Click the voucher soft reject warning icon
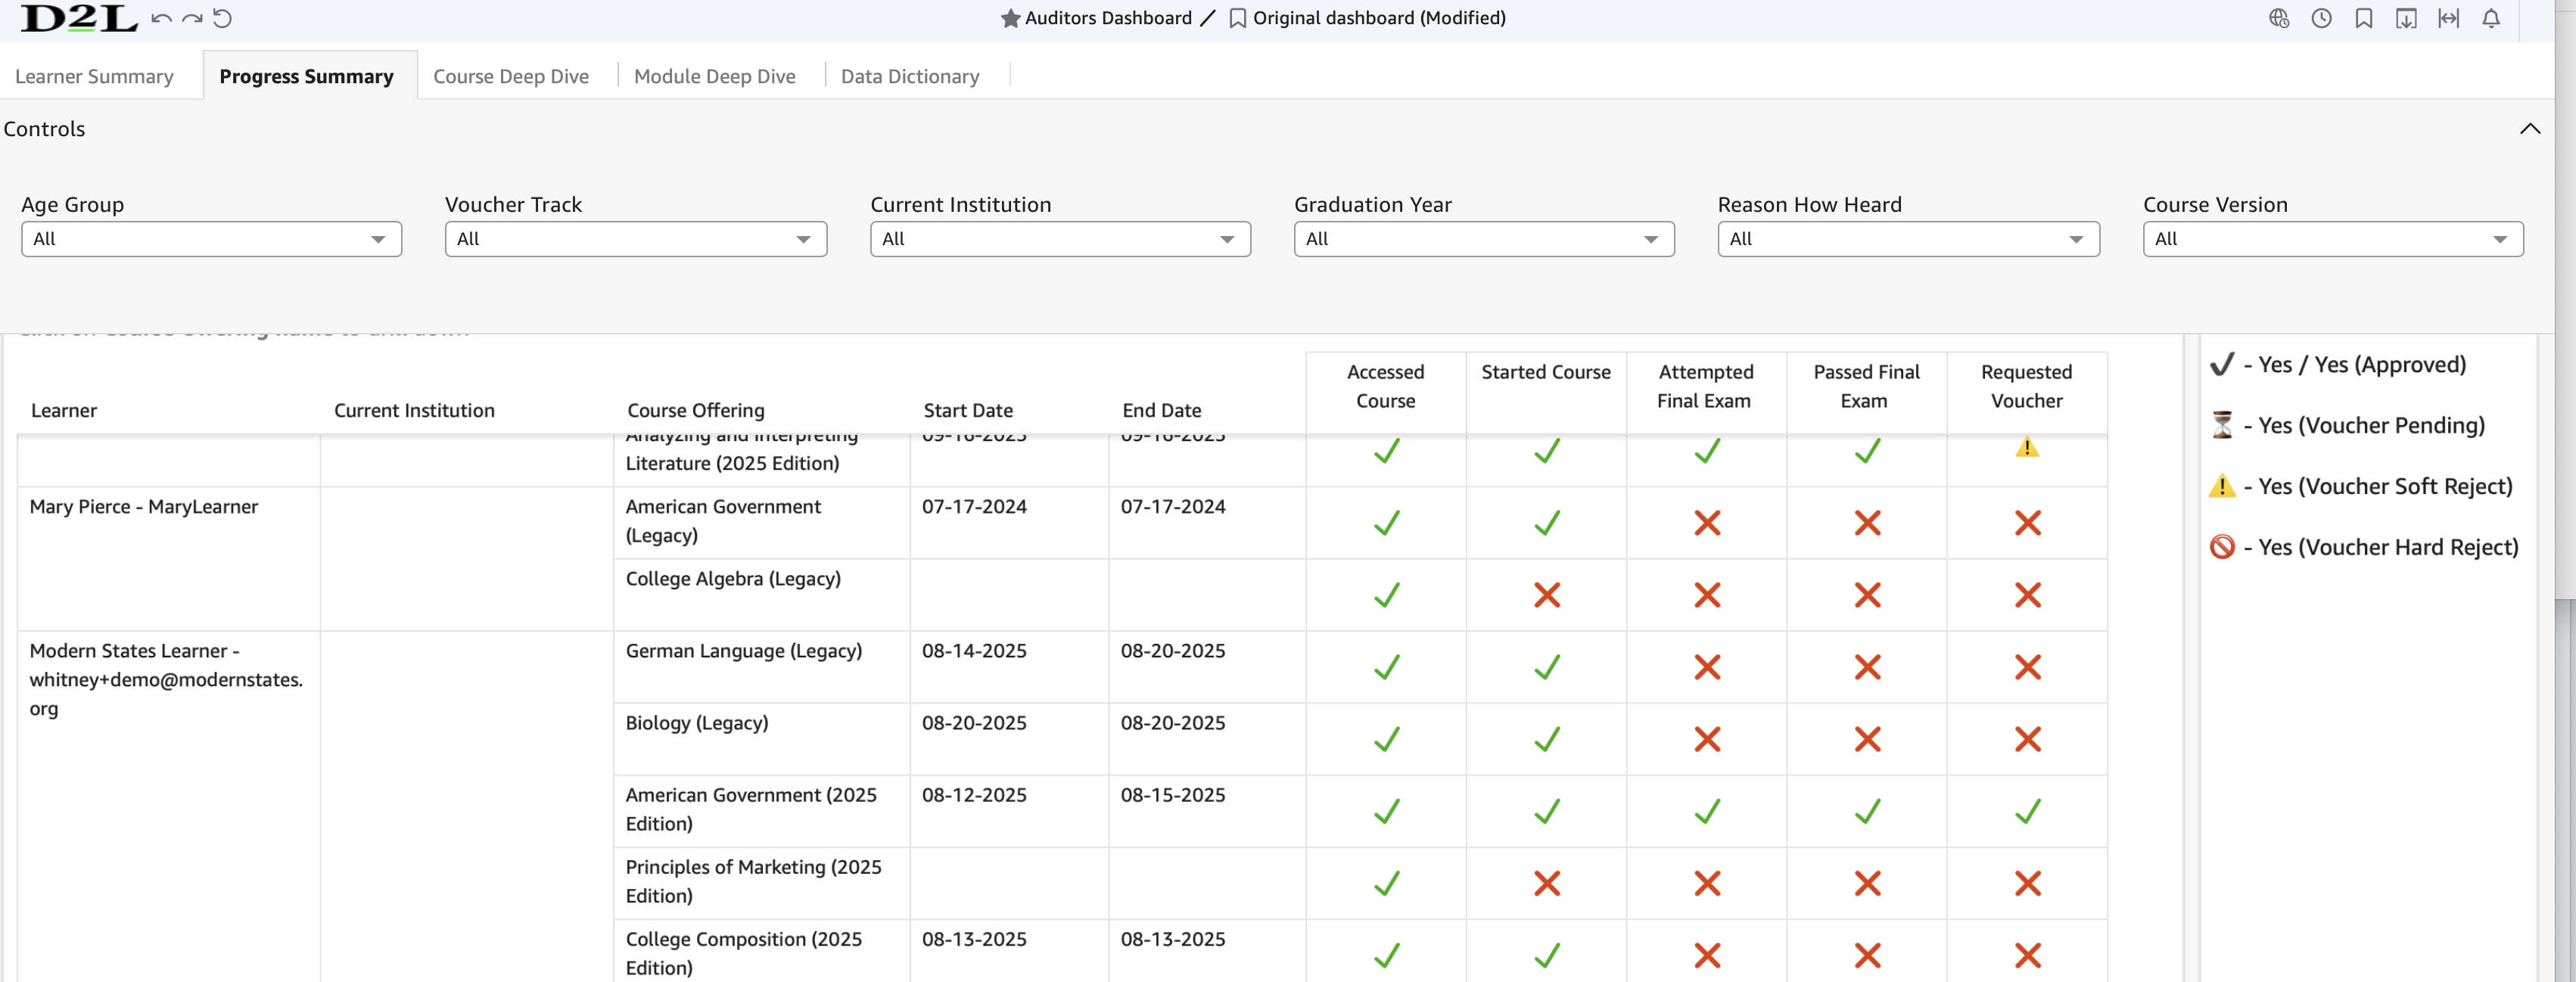This screenshot has height=982, width=2576. pyautogui.click(x=2027, y=448)
